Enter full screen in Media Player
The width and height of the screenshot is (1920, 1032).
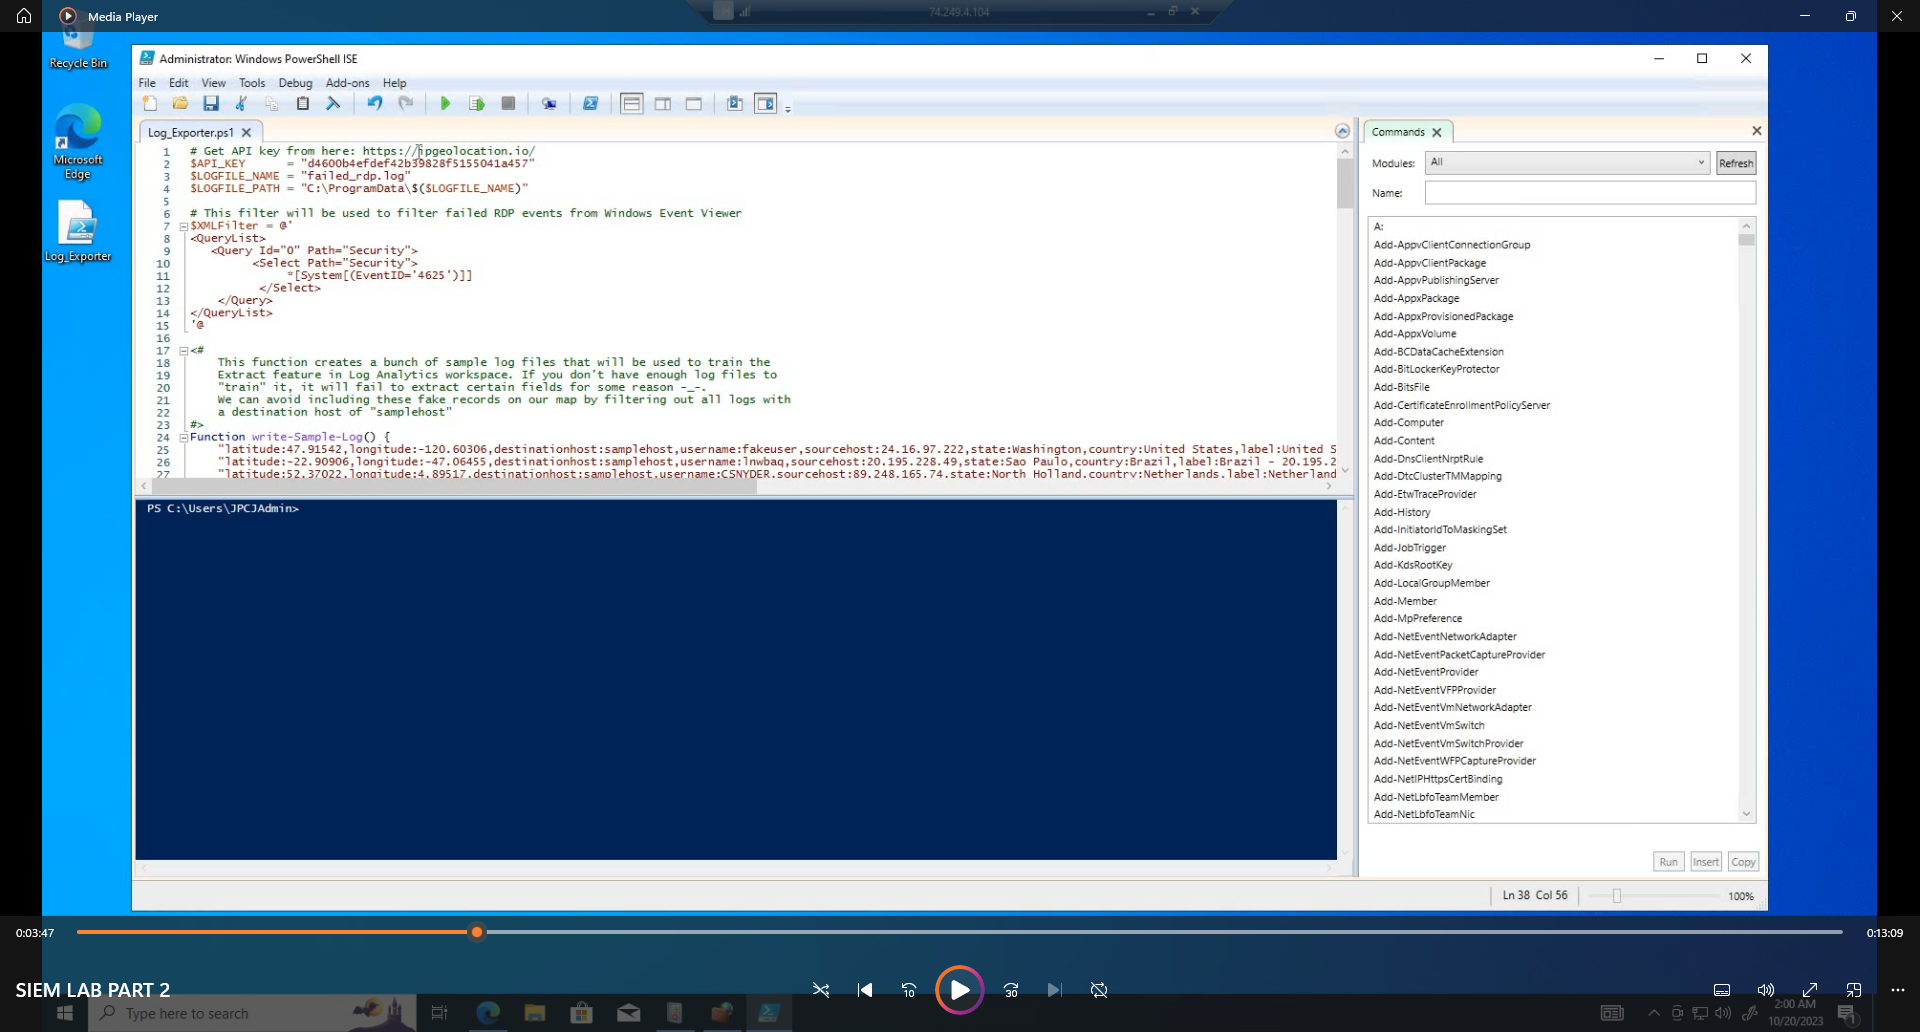[x=1810, y=990]
